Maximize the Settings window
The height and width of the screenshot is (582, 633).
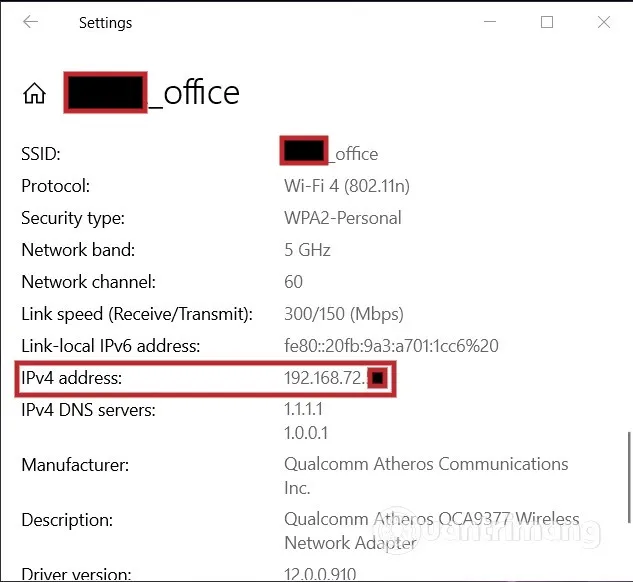pos(547,22)
